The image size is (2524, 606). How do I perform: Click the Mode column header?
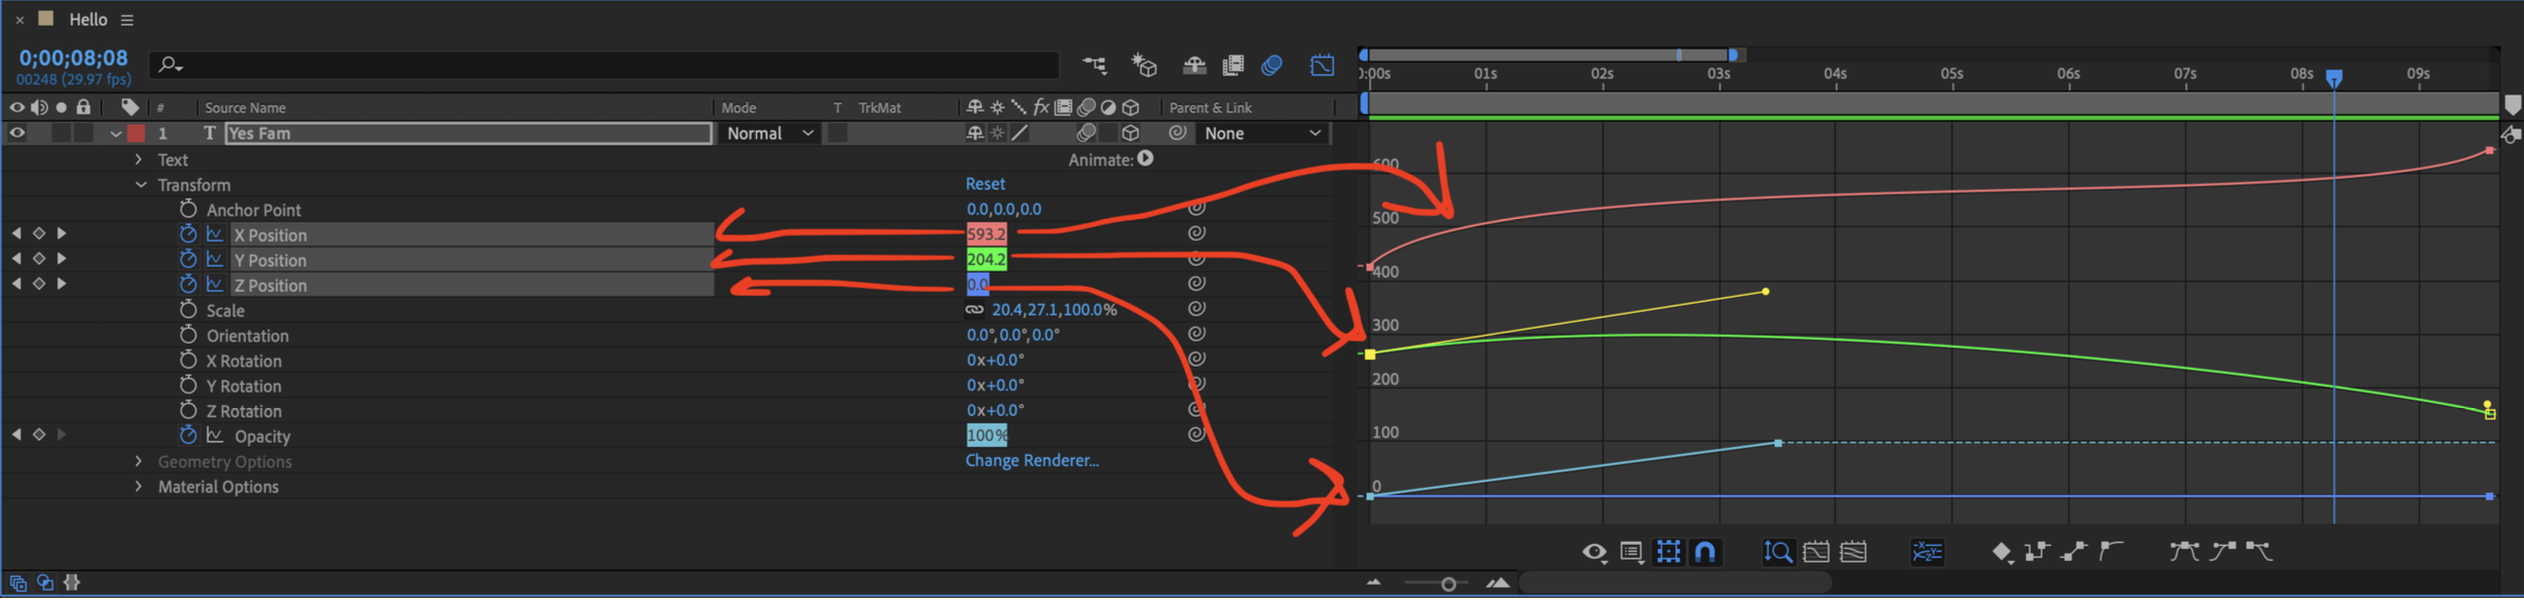(739, 108)
